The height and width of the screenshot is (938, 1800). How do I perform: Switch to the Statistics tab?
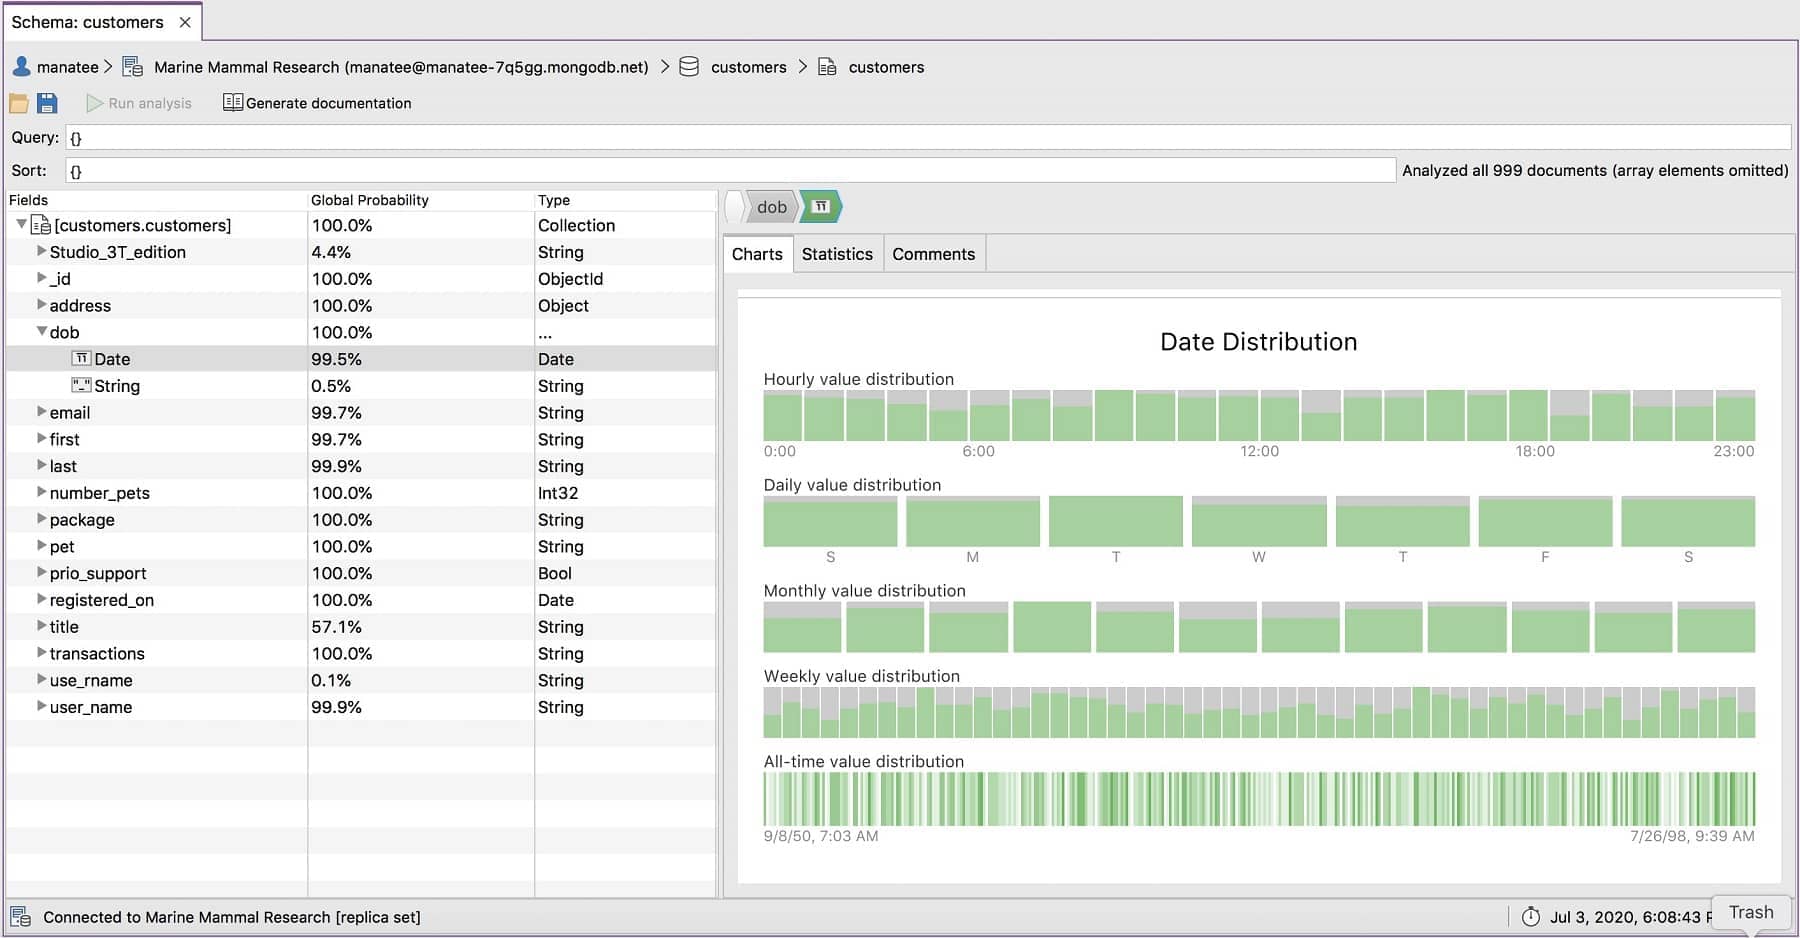[837, 254]
